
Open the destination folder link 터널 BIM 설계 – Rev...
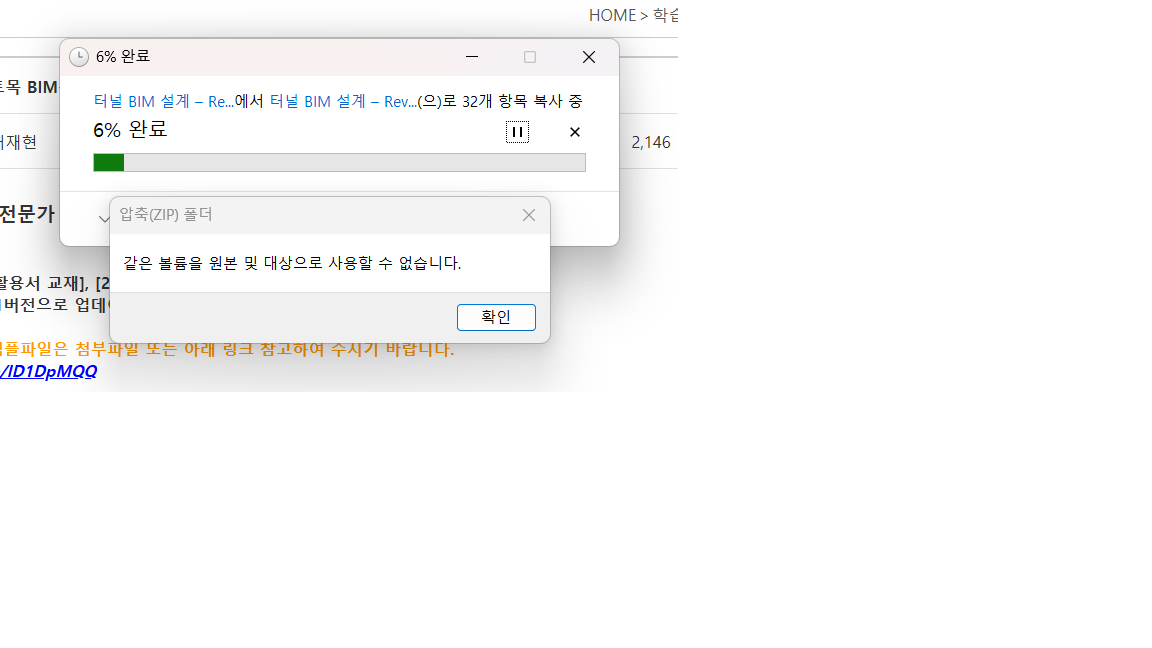coord(343,101)
